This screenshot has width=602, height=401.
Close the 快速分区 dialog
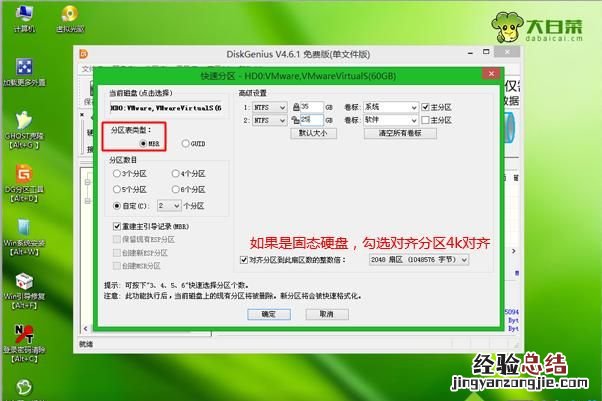[x=491, y=74]
